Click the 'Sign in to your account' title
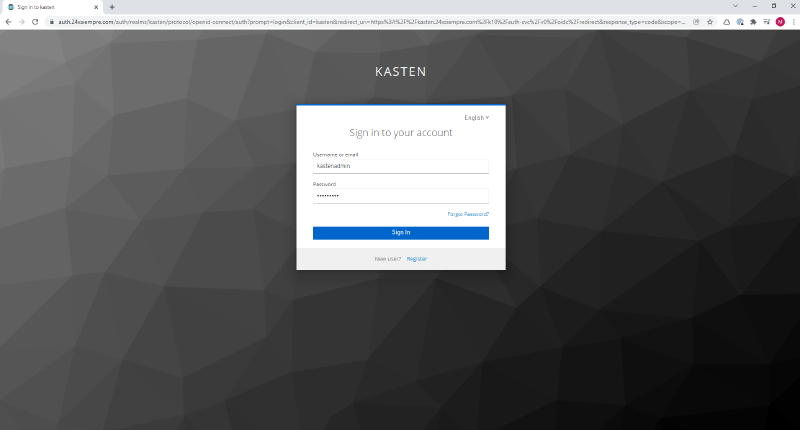Screen dimensions: 800x430 pyautogui.click(x=401, y=133)
